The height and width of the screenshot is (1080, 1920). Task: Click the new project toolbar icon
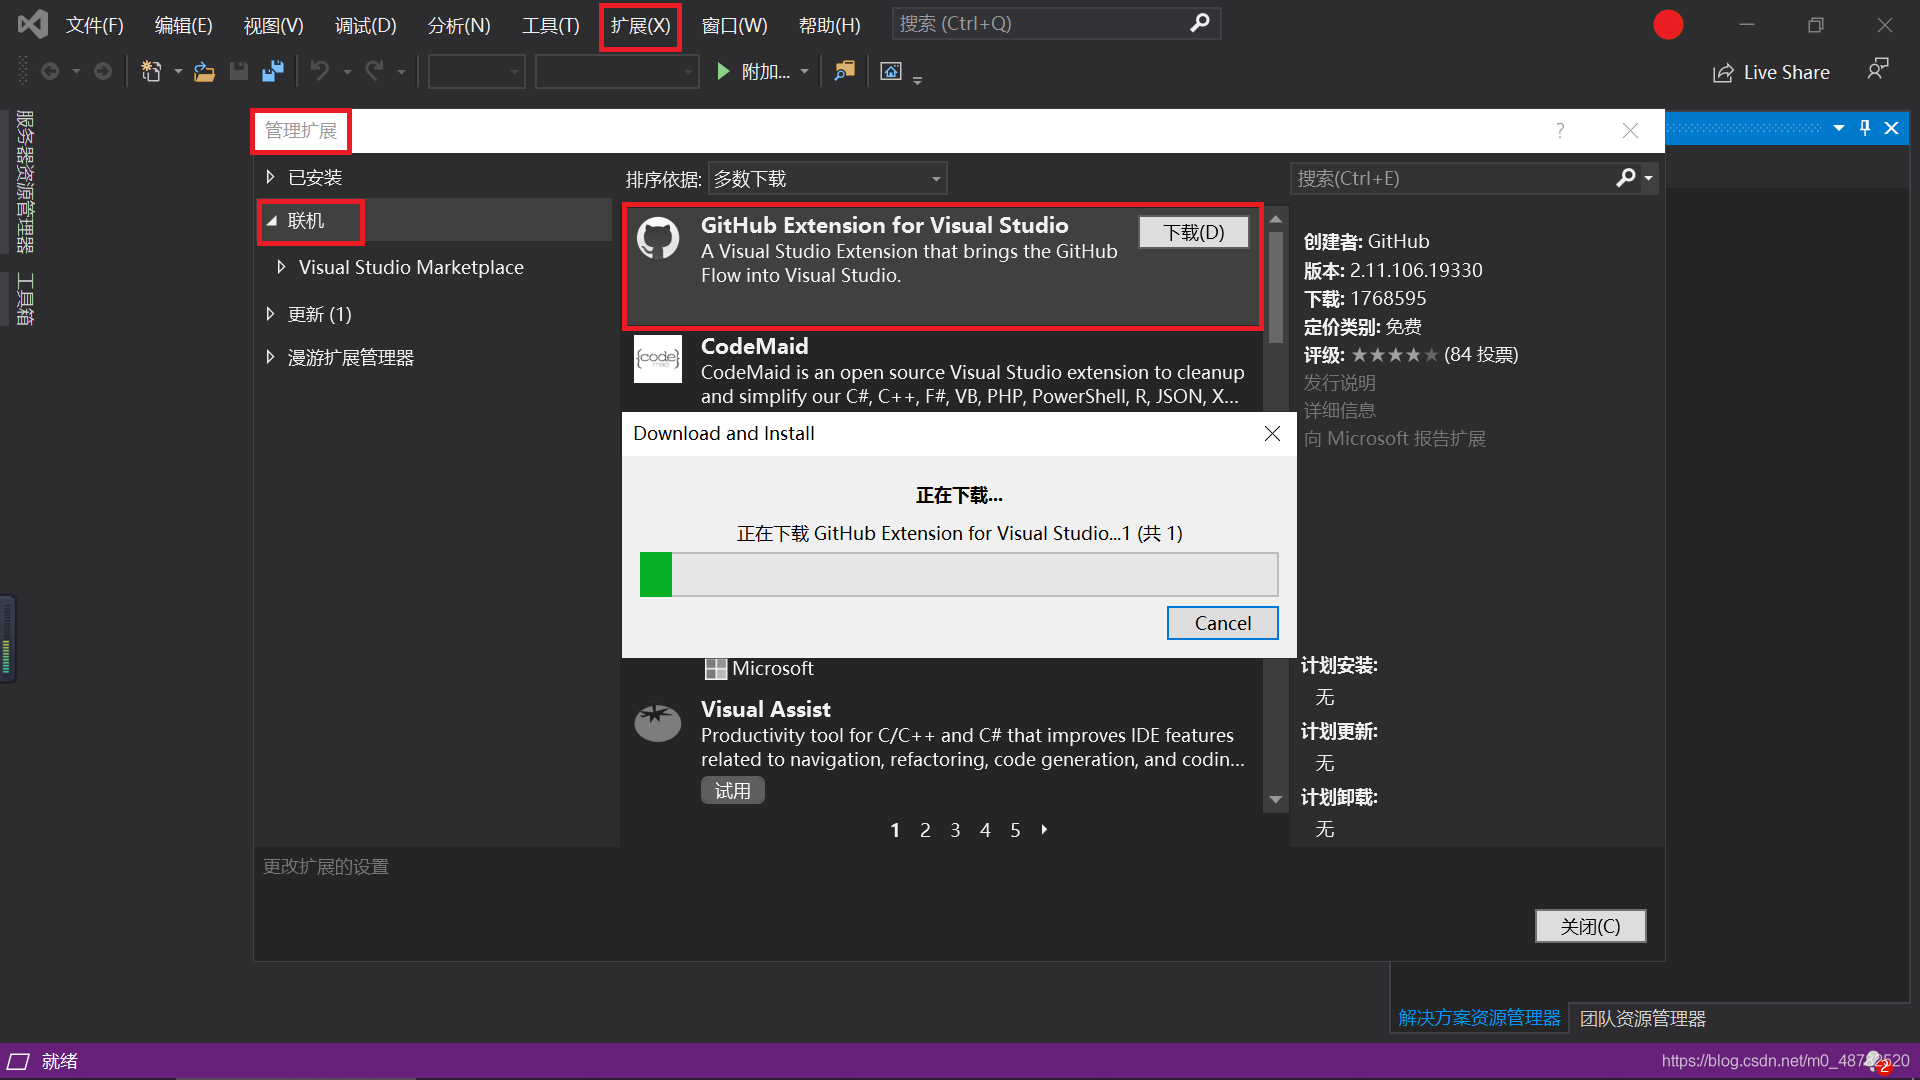(x=151, y=71)
